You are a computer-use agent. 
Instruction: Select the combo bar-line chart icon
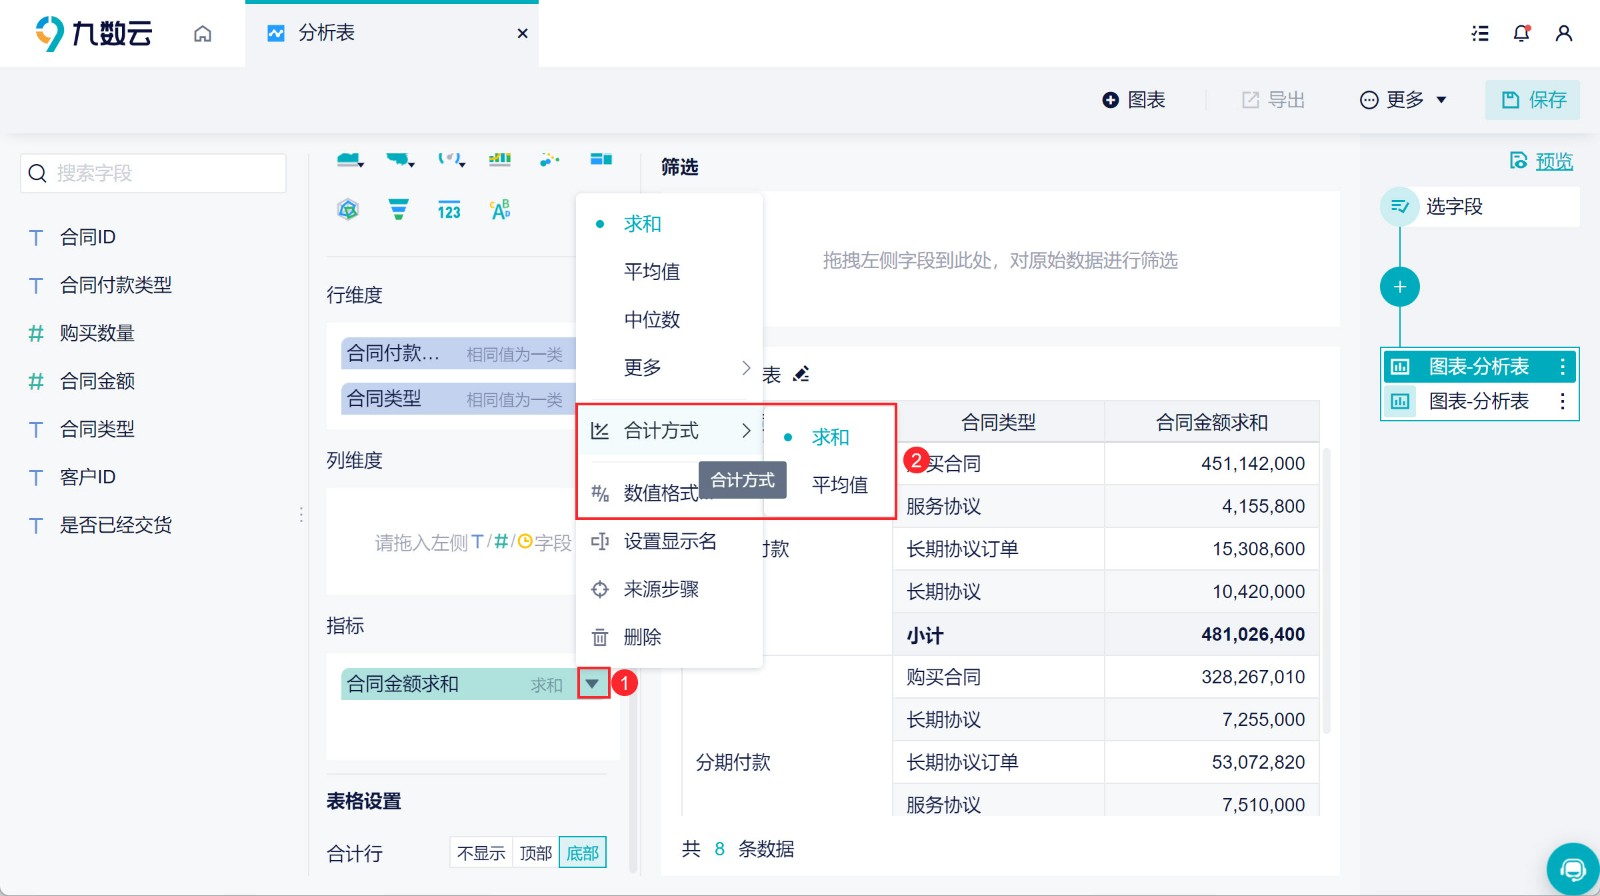pos(500,159)
